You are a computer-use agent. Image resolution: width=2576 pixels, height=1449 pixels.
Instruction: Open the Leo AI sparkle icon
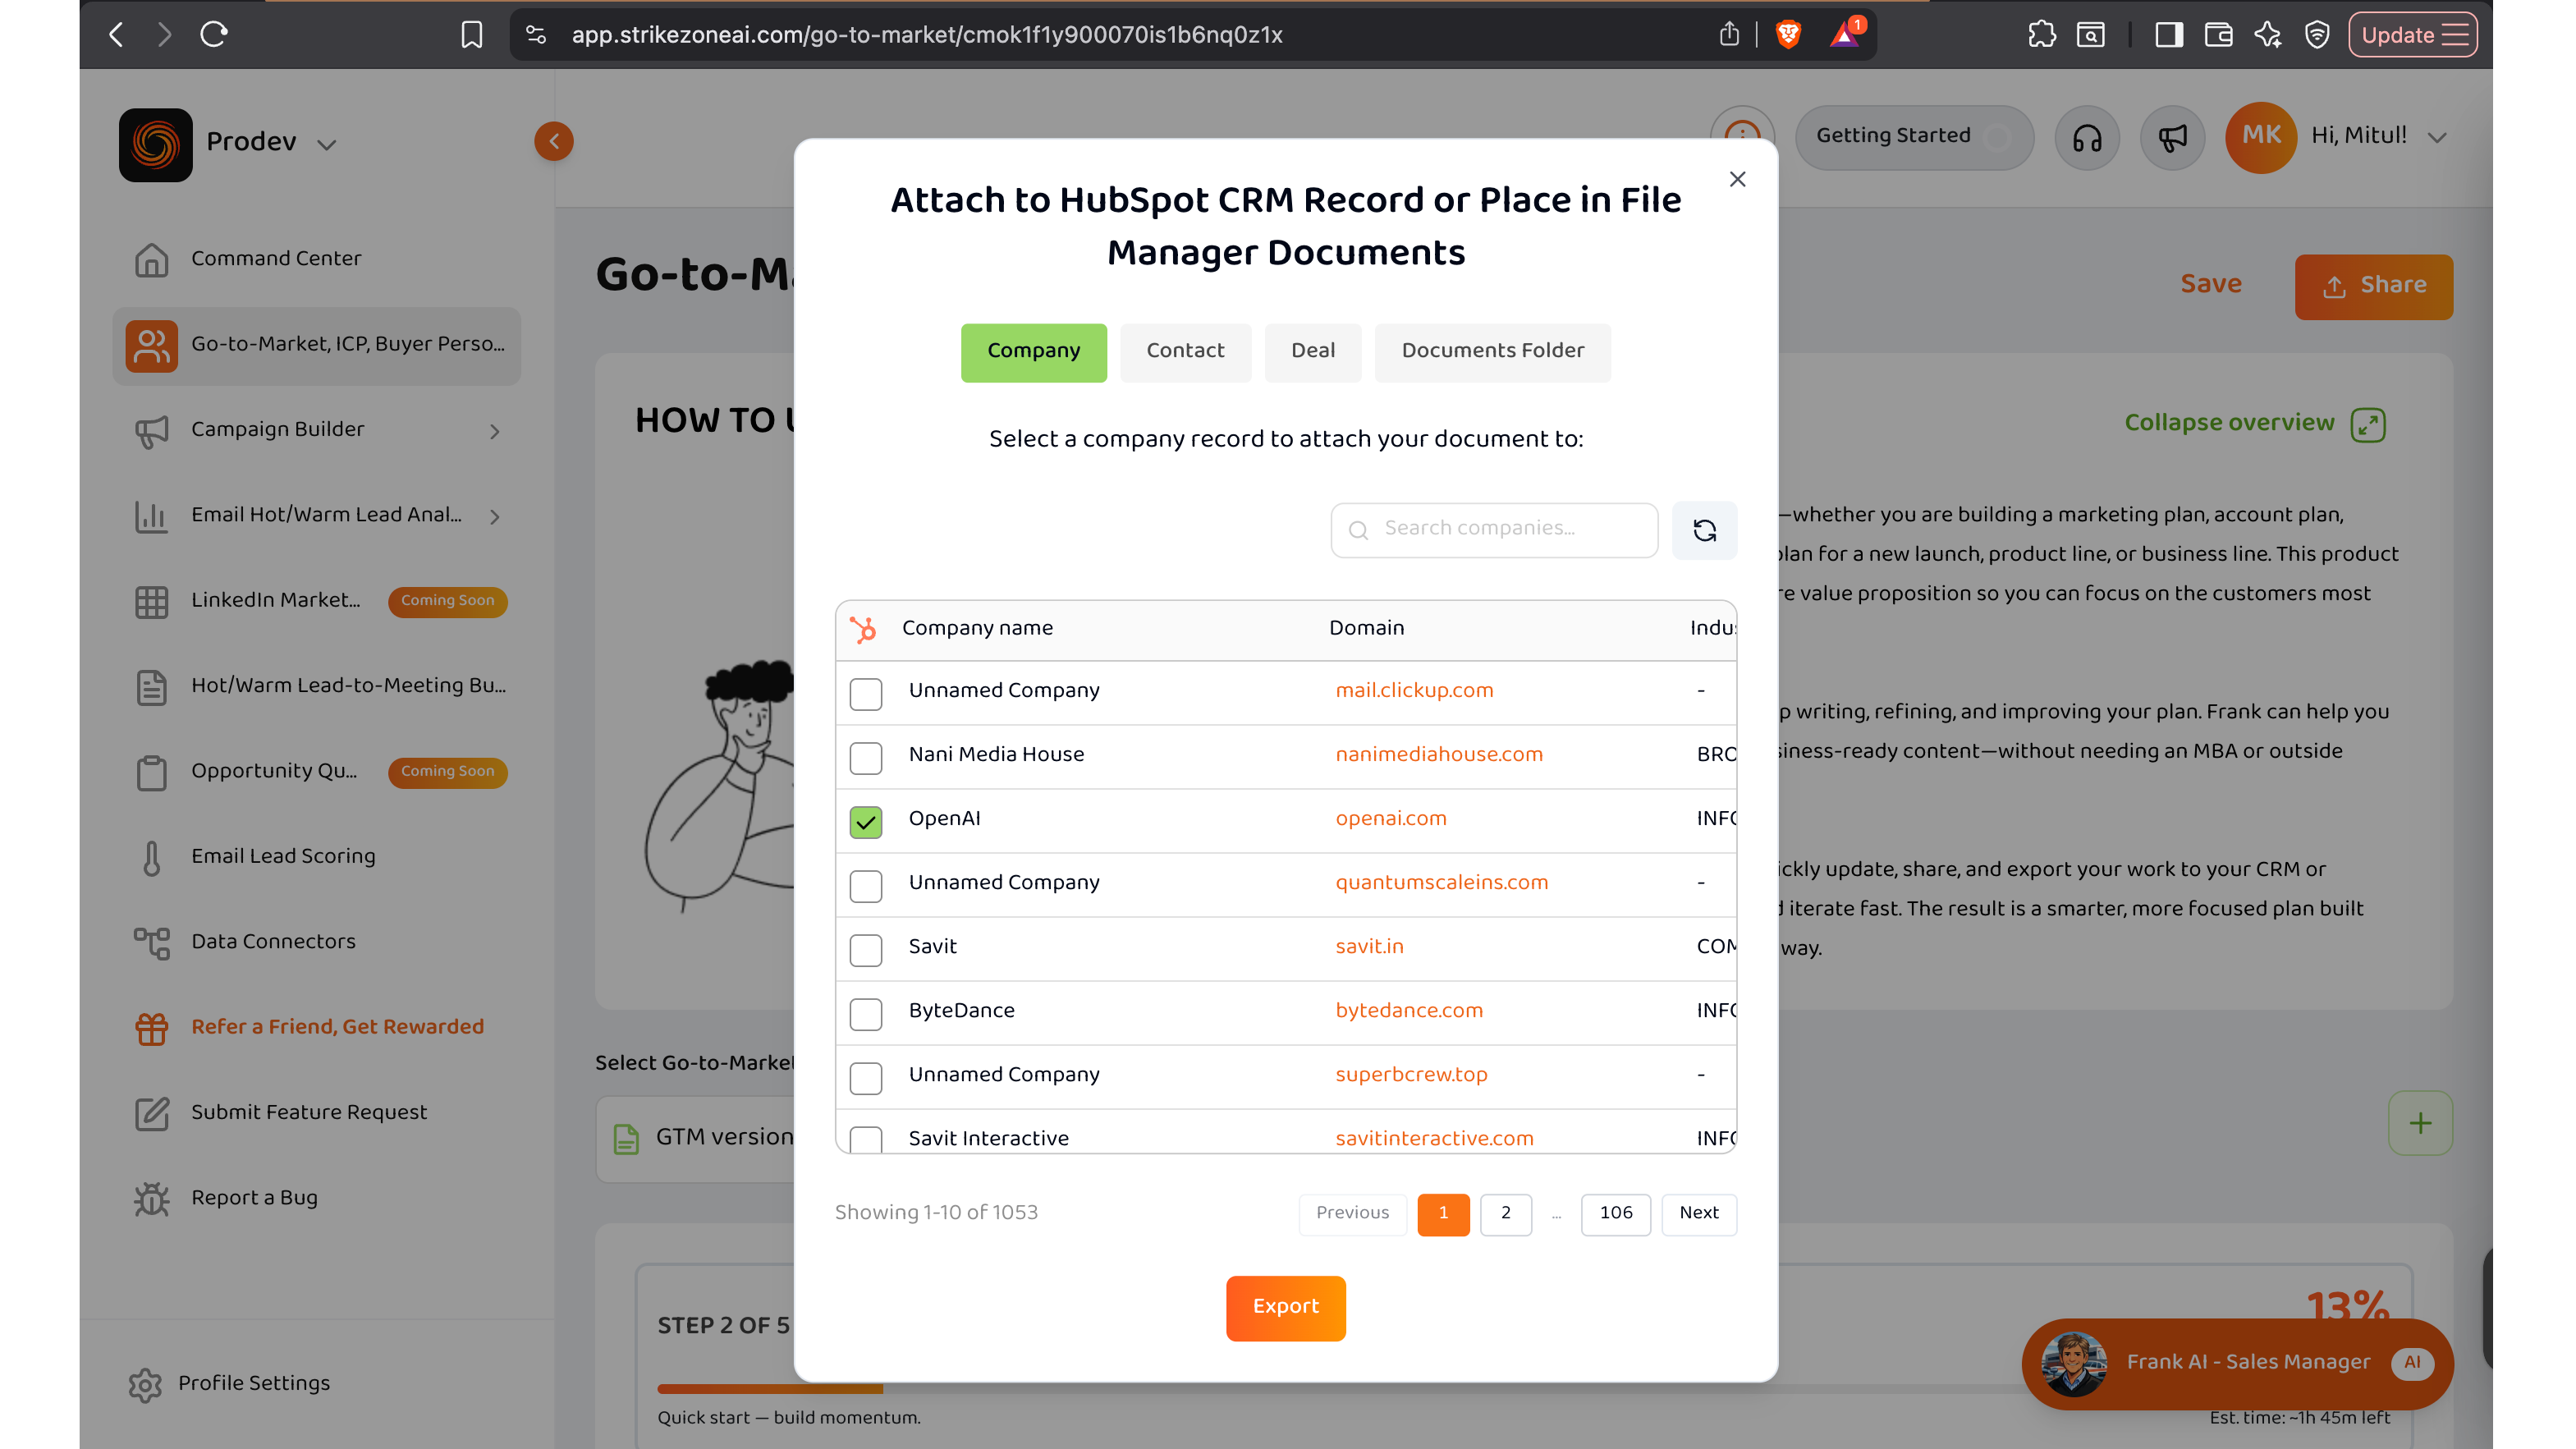tap(2267, 35)
